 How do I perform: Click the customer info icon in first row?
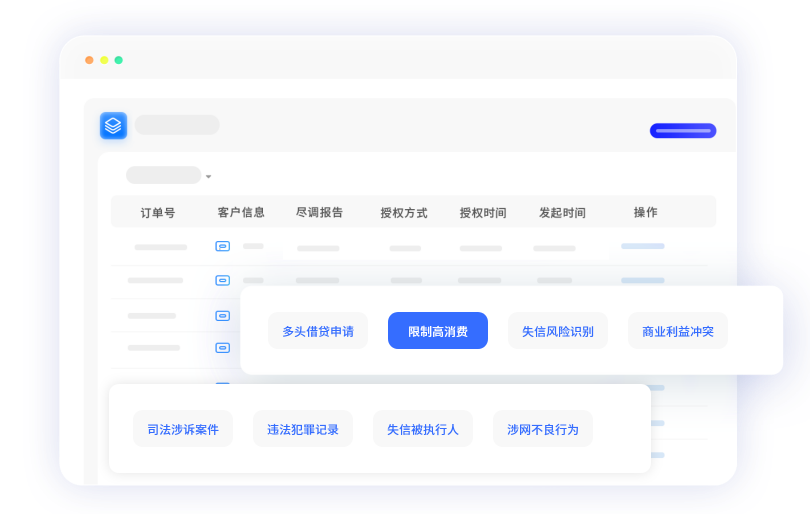pos(222,246)
